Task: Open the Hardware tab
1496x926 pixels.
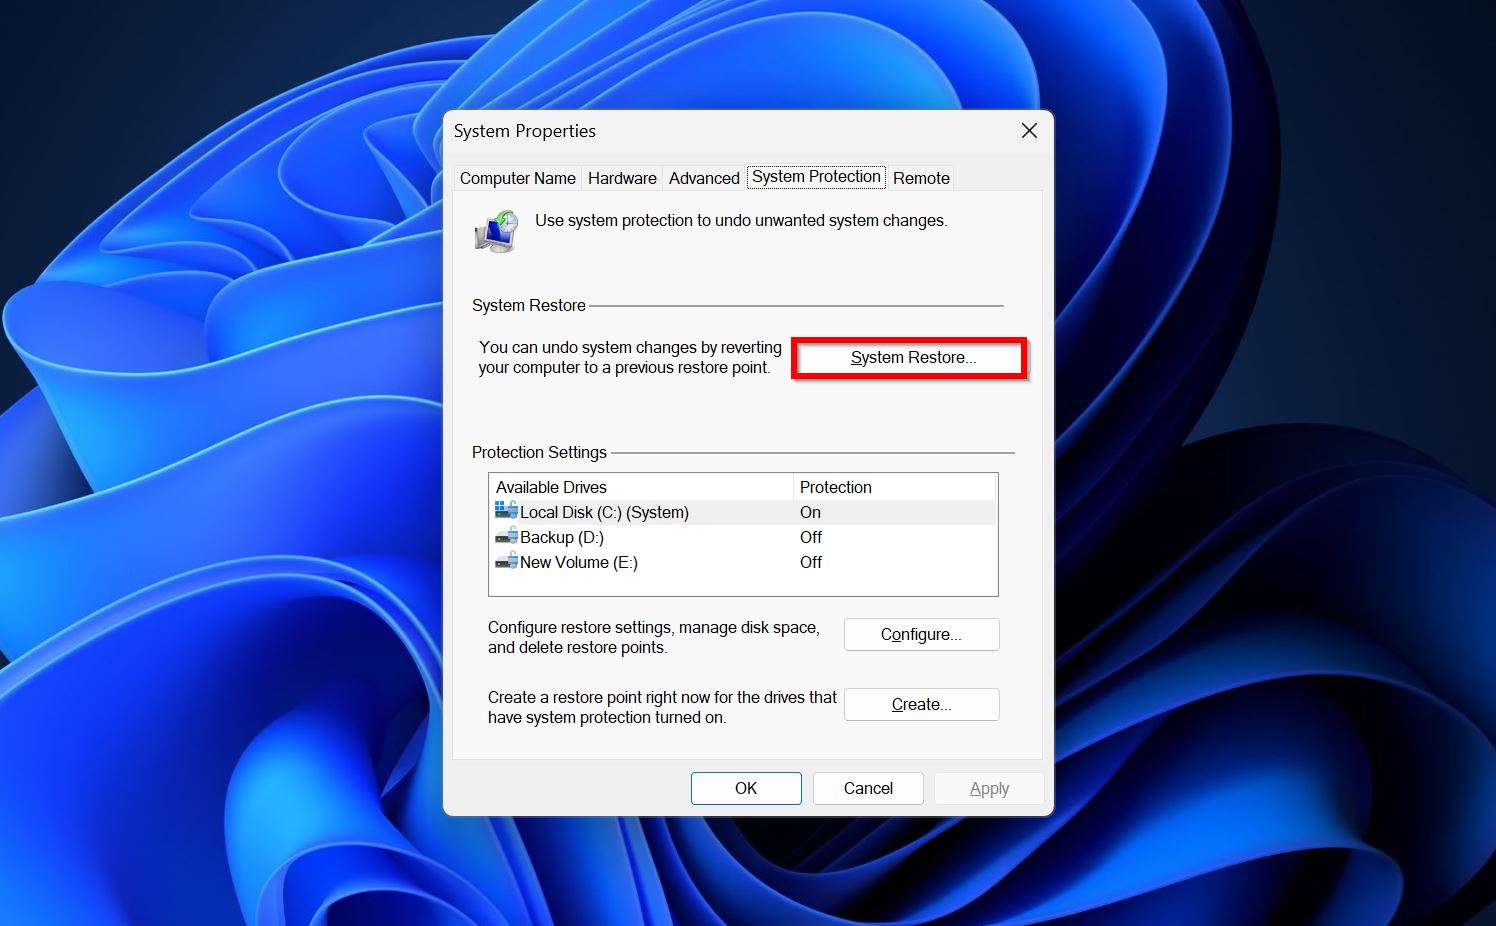Action: (x=622, y=178)
